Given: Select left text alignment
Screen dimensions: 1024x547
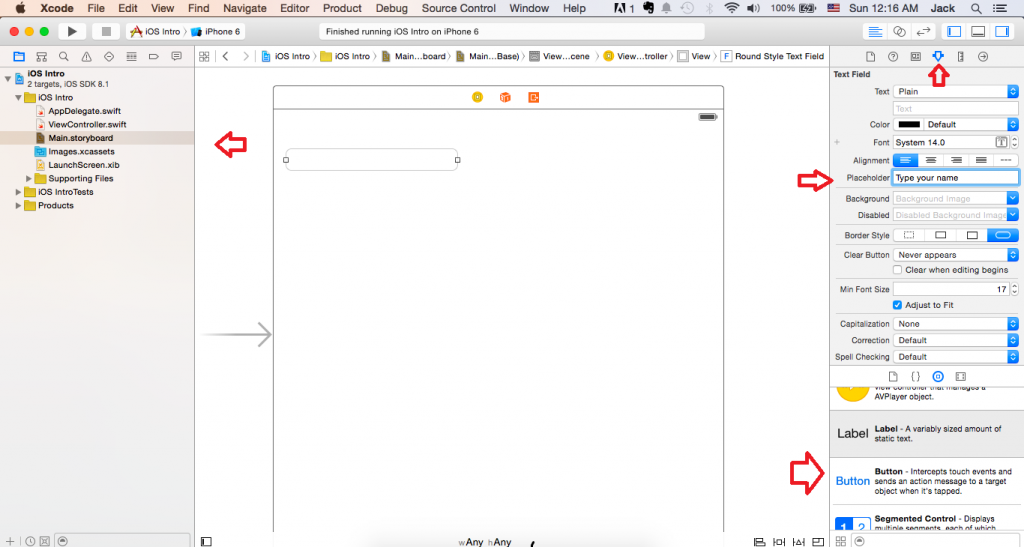Looking at the screenshot, I should (x=906, y=160).
